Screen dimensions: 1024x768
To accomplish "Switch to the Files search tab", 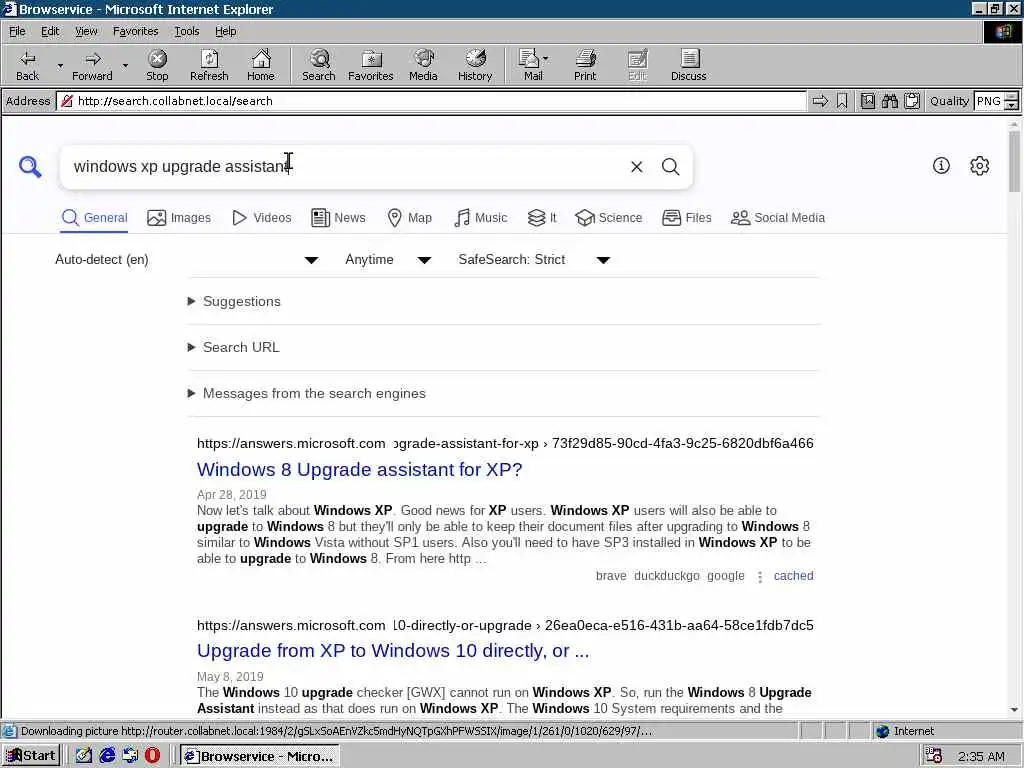I will 687,218.
